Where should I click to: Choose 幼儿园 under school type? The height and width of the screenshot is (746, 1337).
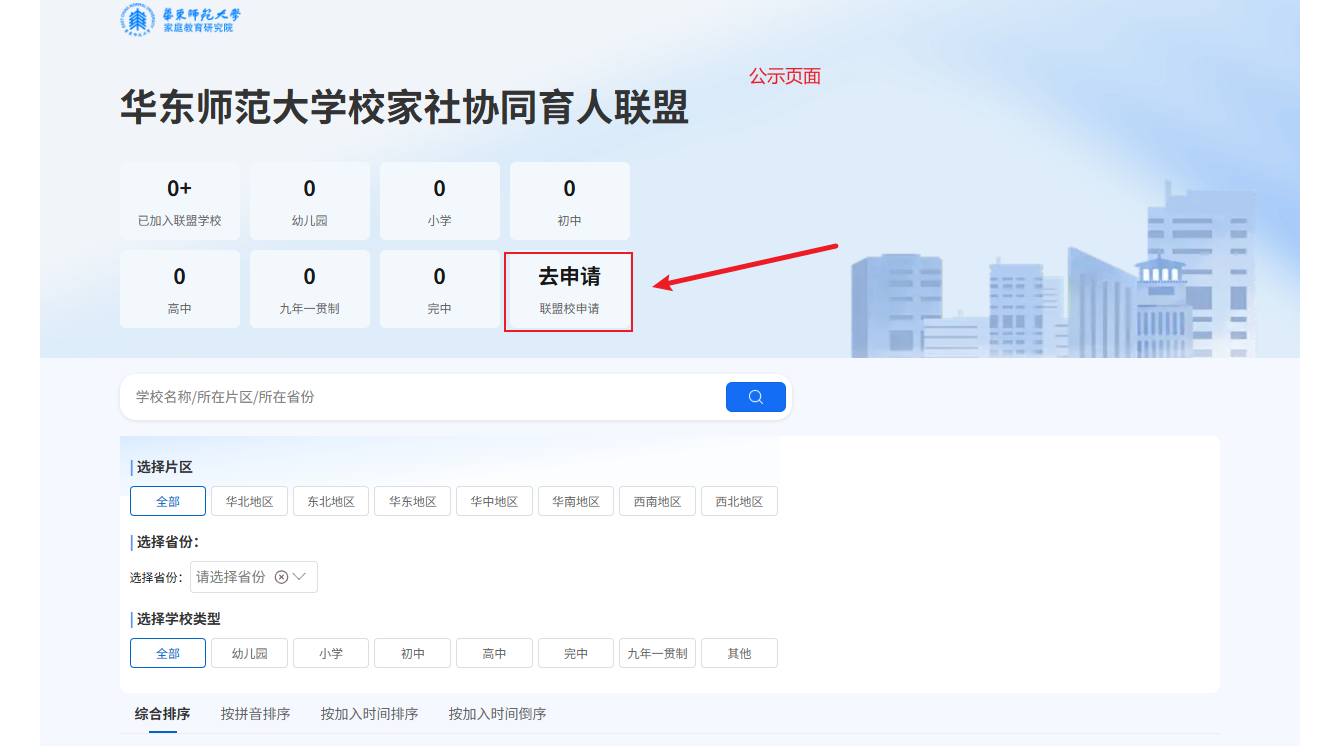[249, 653]
